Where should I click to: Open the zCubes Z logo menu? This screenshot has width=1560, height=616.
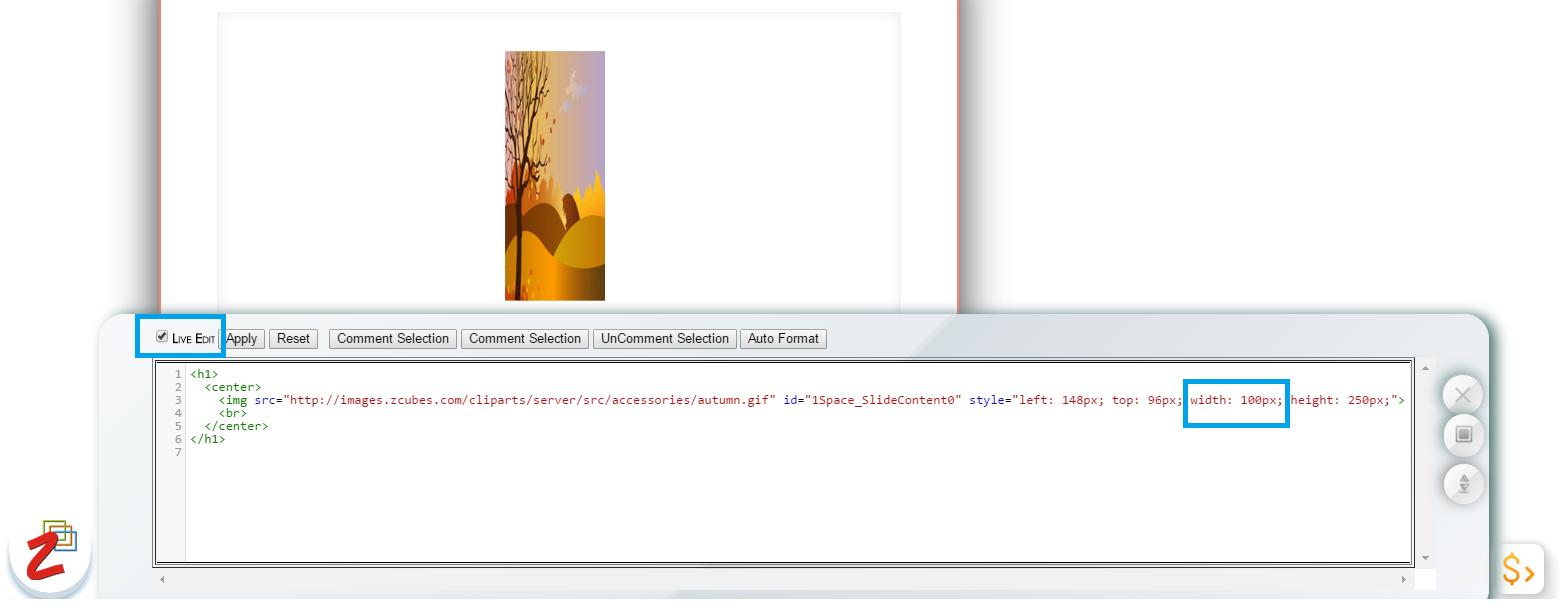coord(49,552)
